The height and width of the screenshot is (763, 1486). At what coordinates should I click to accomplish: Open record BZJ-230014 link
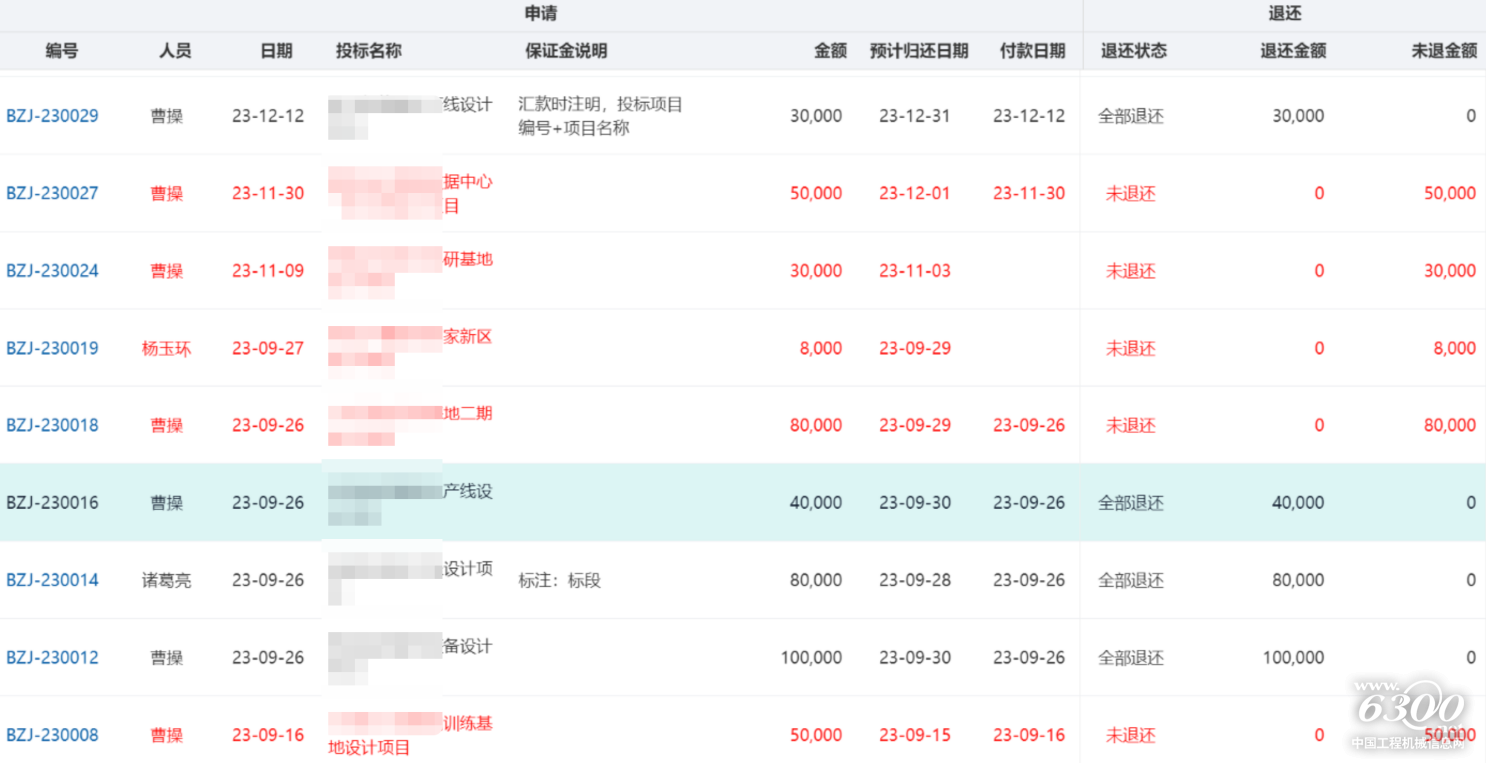(x=52, y=580)
